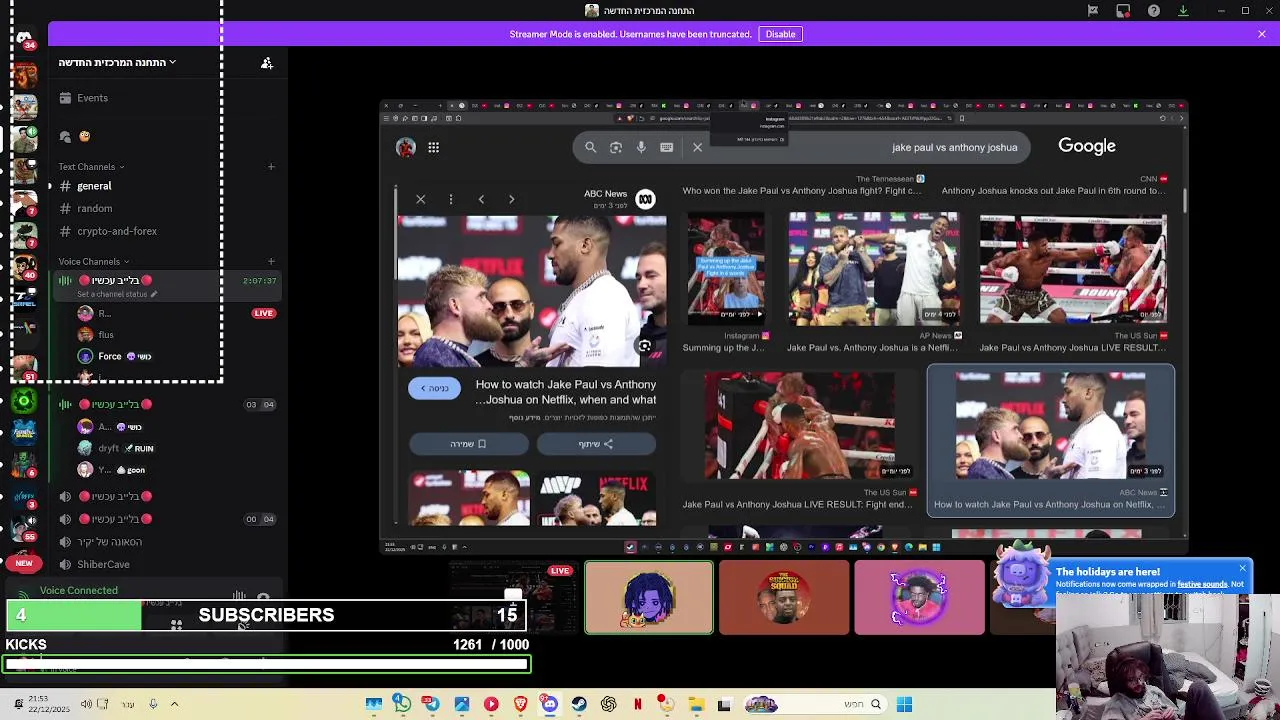Click the voice search microphone icon
1280x720 pixels.
click(641, 148)
